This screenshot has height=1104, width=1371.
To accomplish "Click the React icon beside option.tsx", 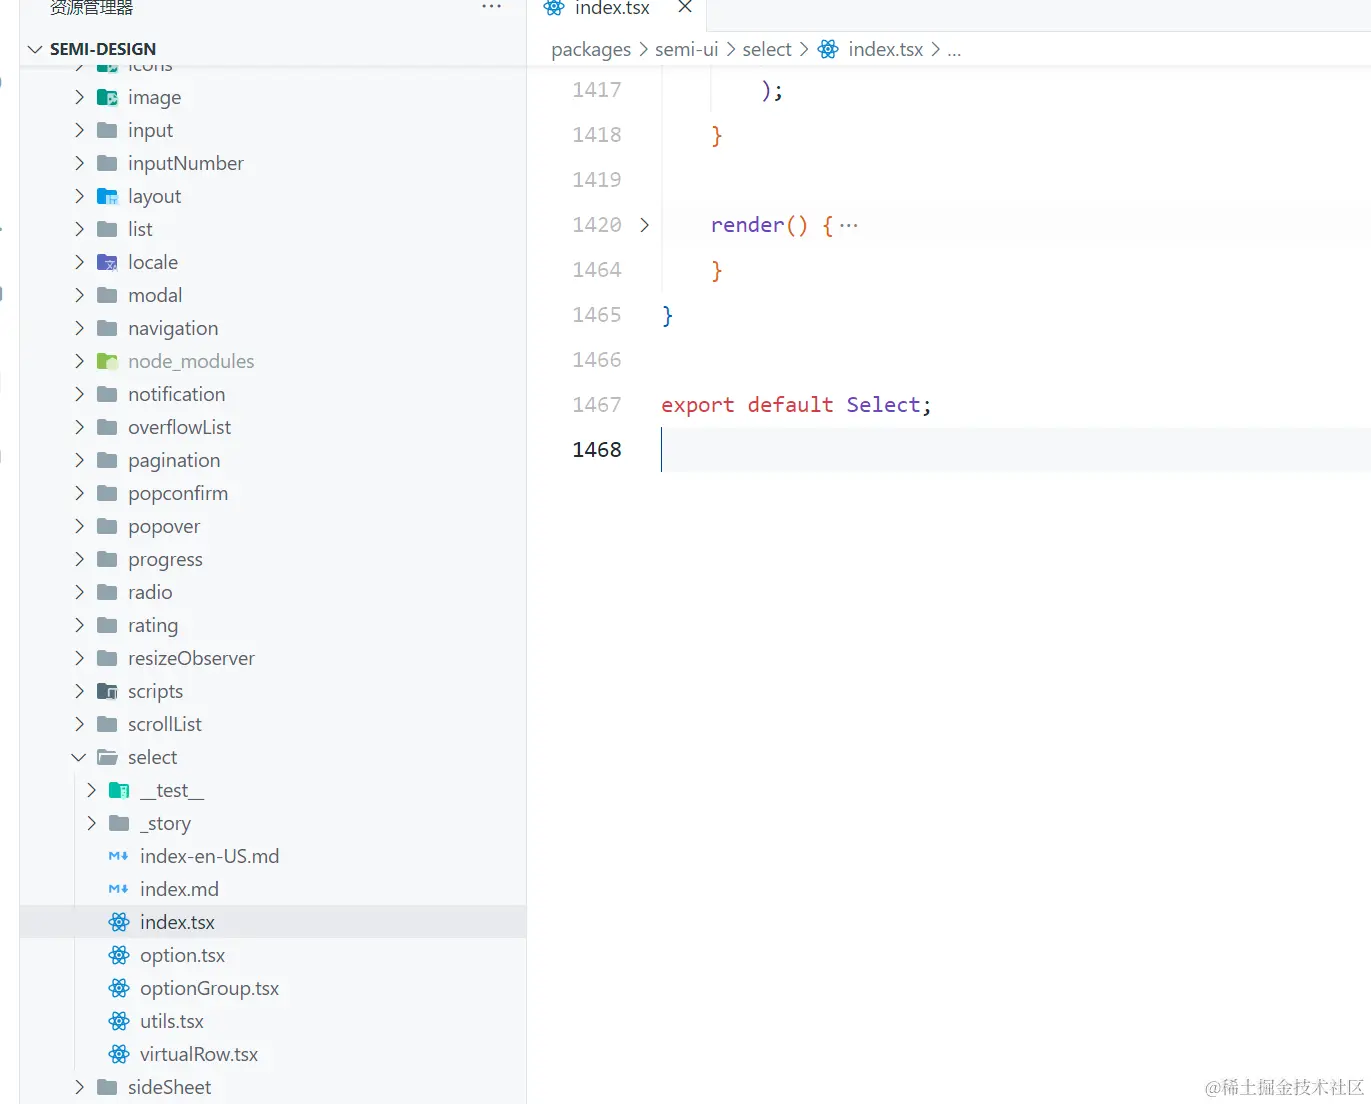I will (119, 955).
